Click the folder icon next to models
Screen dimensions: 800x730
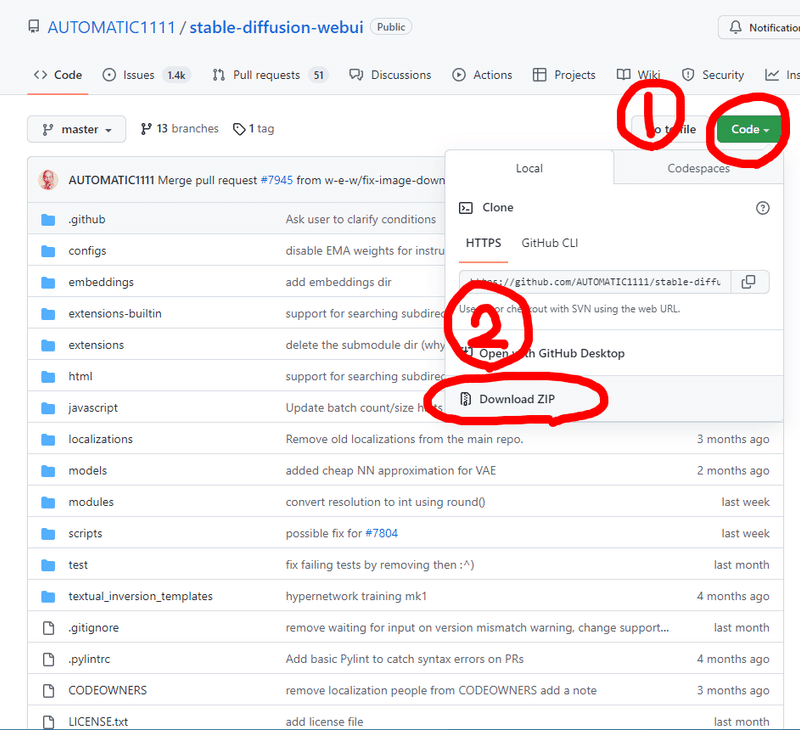(x=48, y=471)
